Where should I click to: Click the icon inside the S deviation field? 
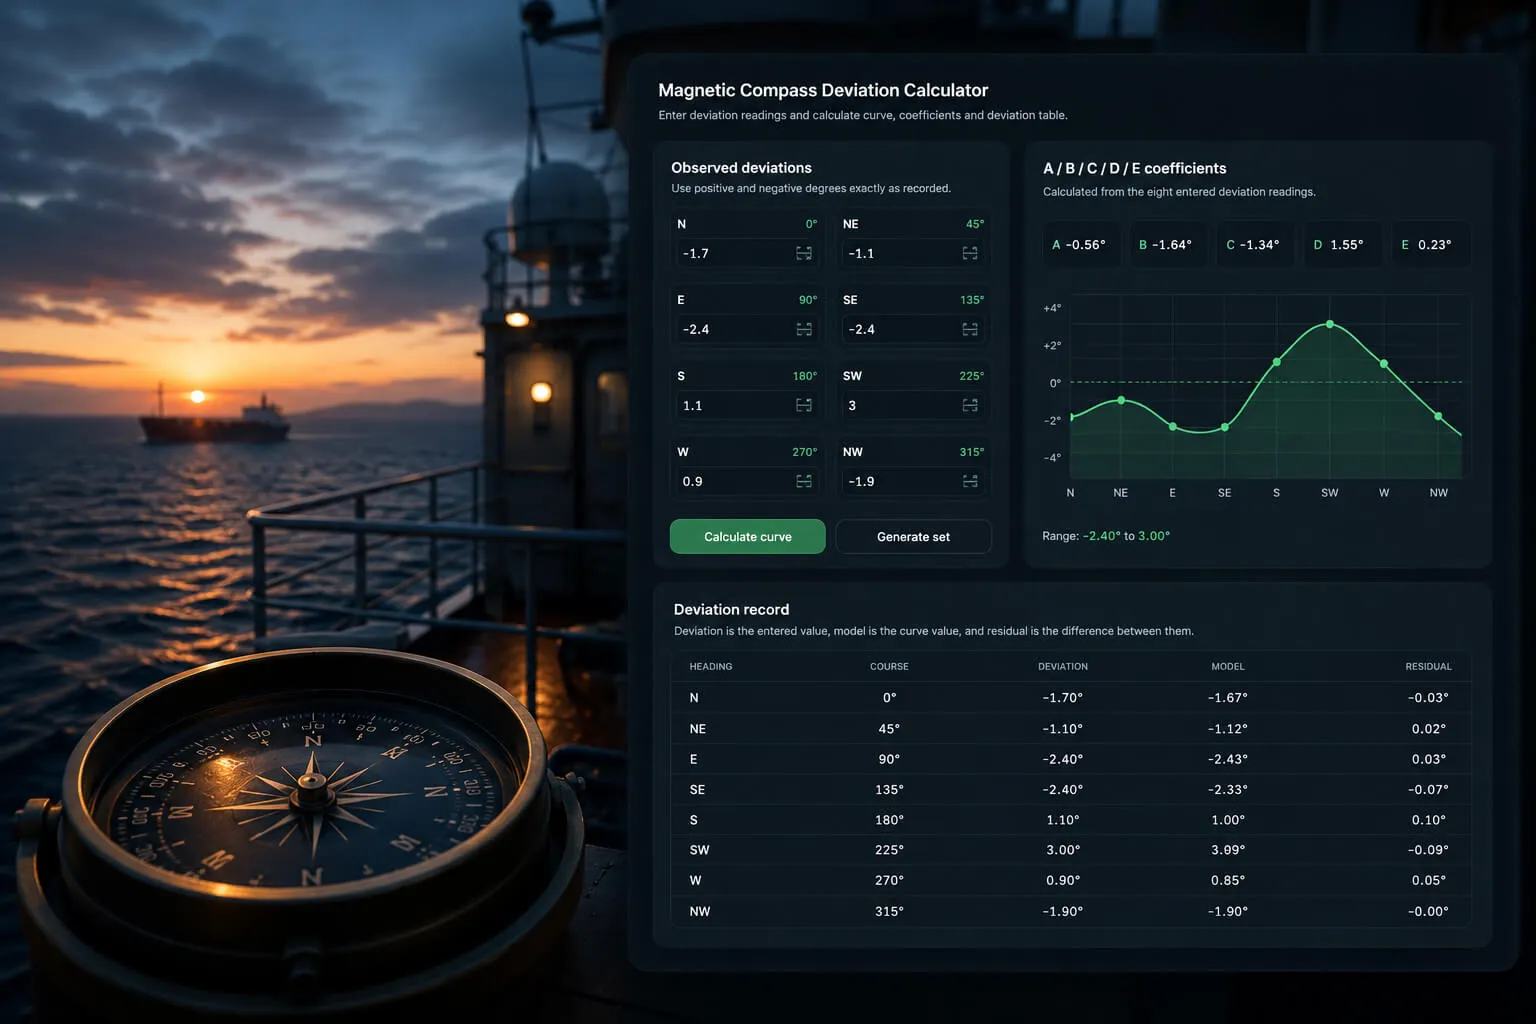tap(804, 405)
